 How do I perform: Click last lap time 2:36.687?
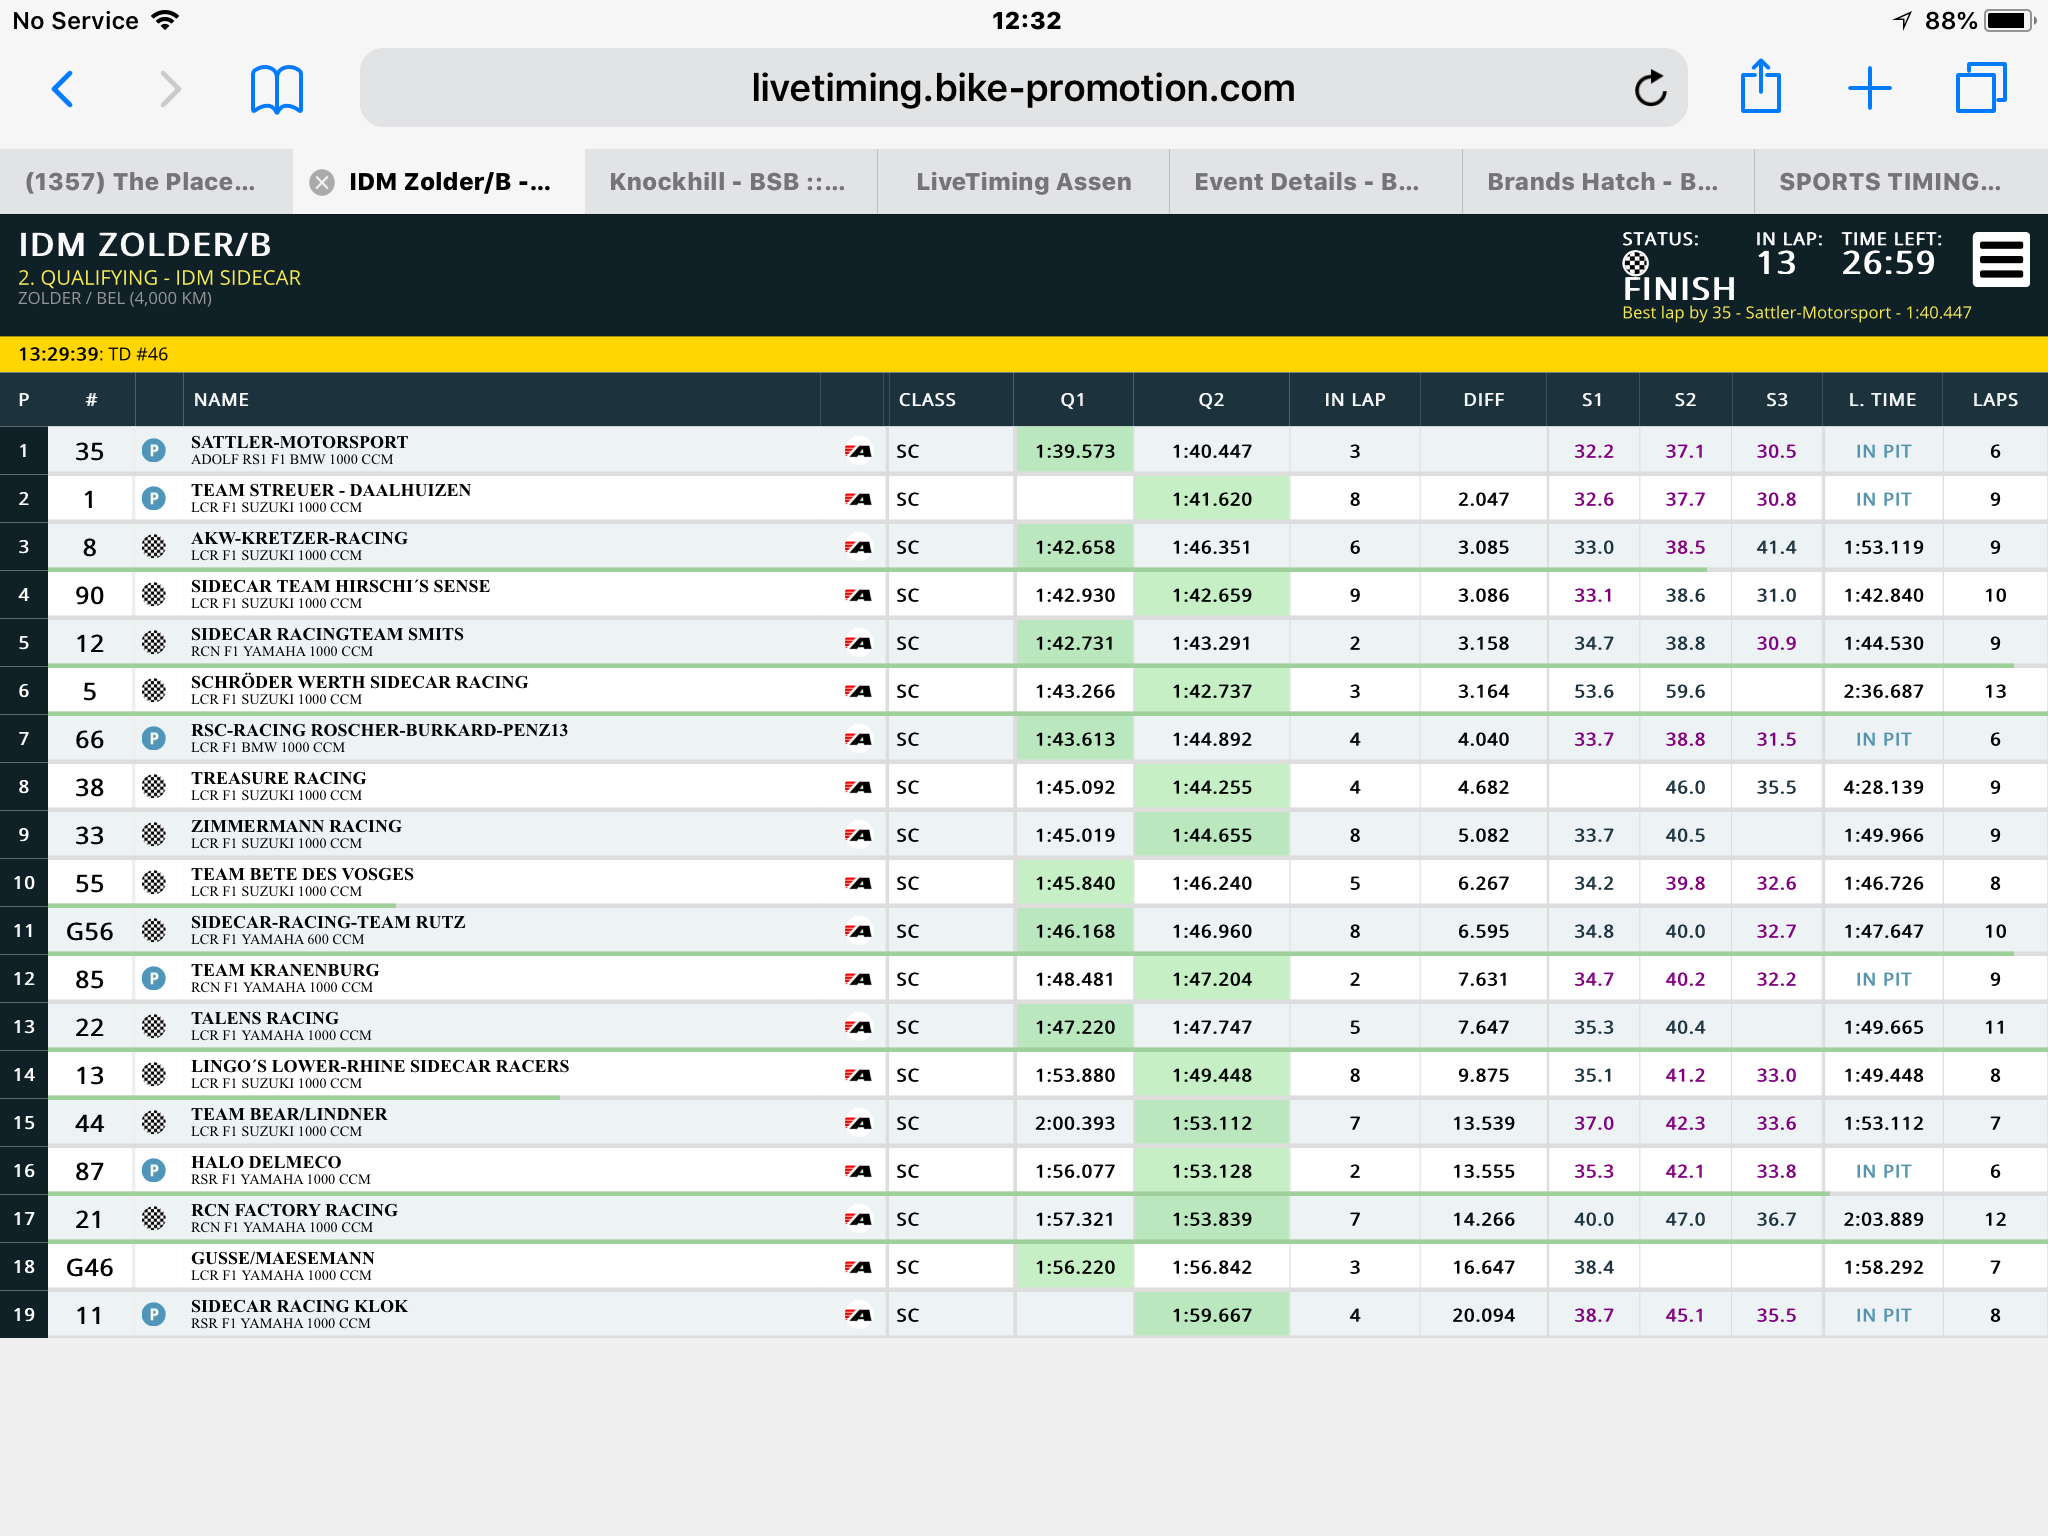pos(1883,691)
